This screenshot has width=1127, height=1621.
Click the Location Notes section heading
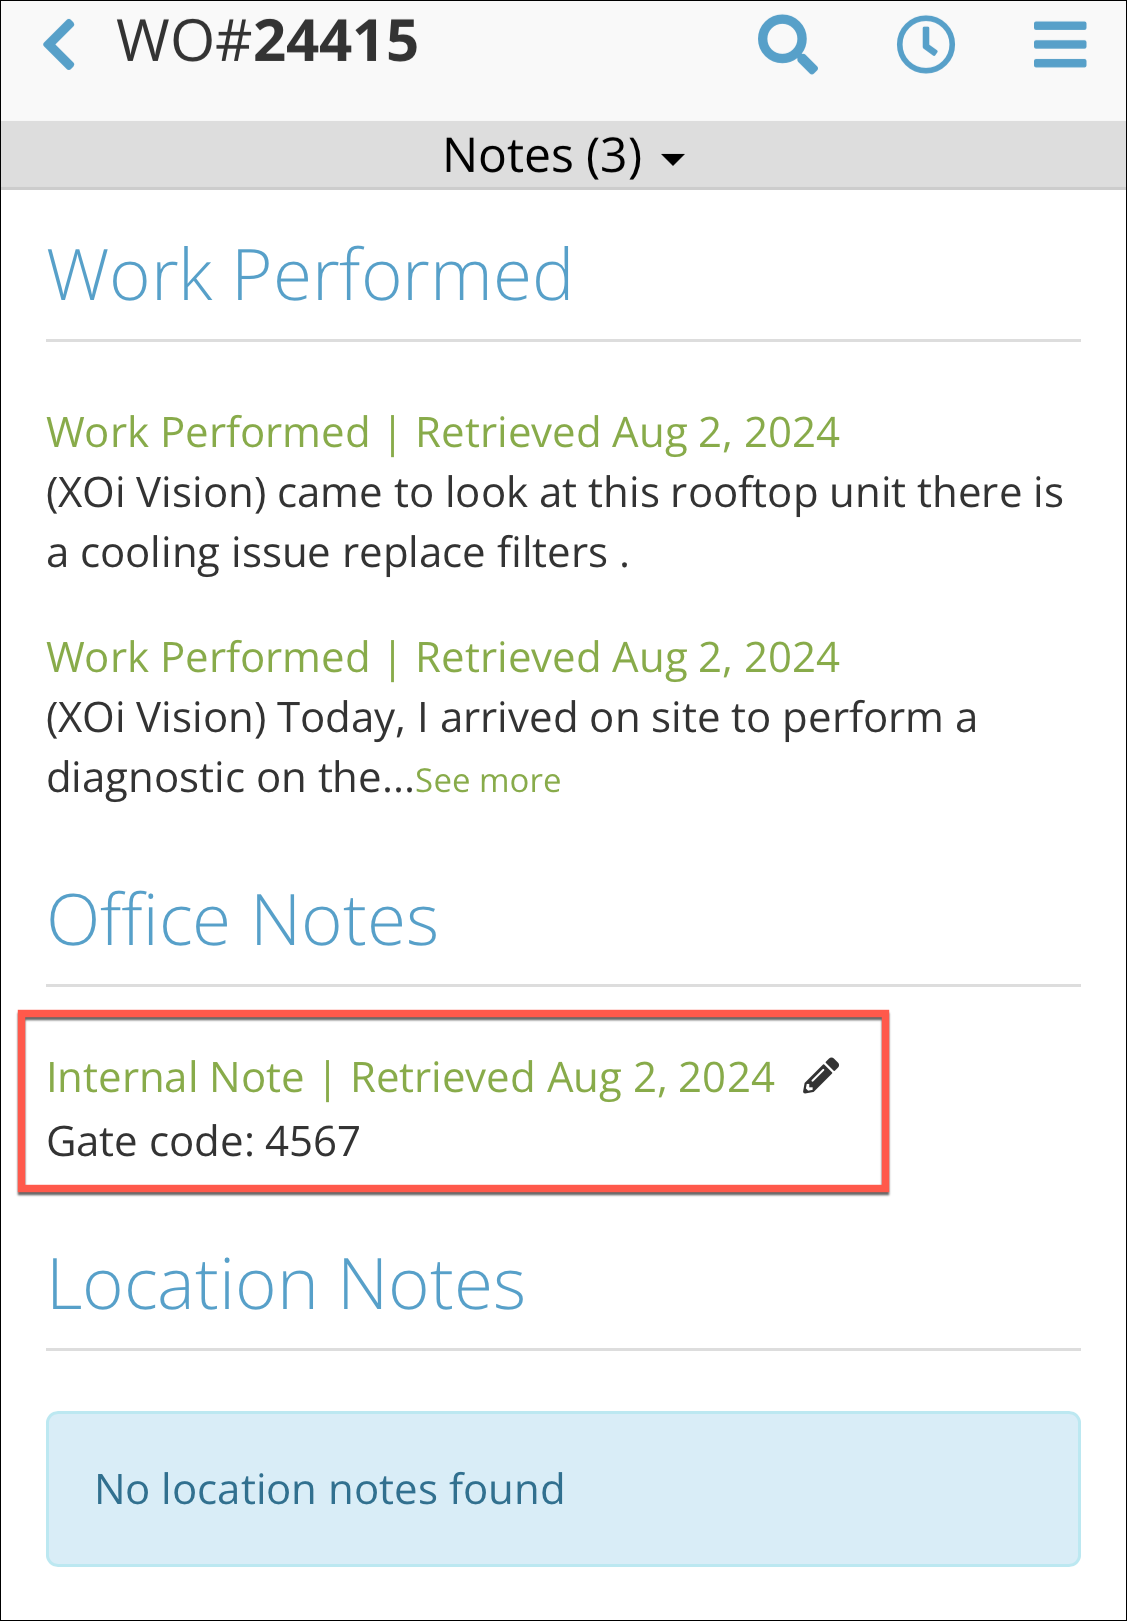pyautogui.click(x=286, y=1285)
